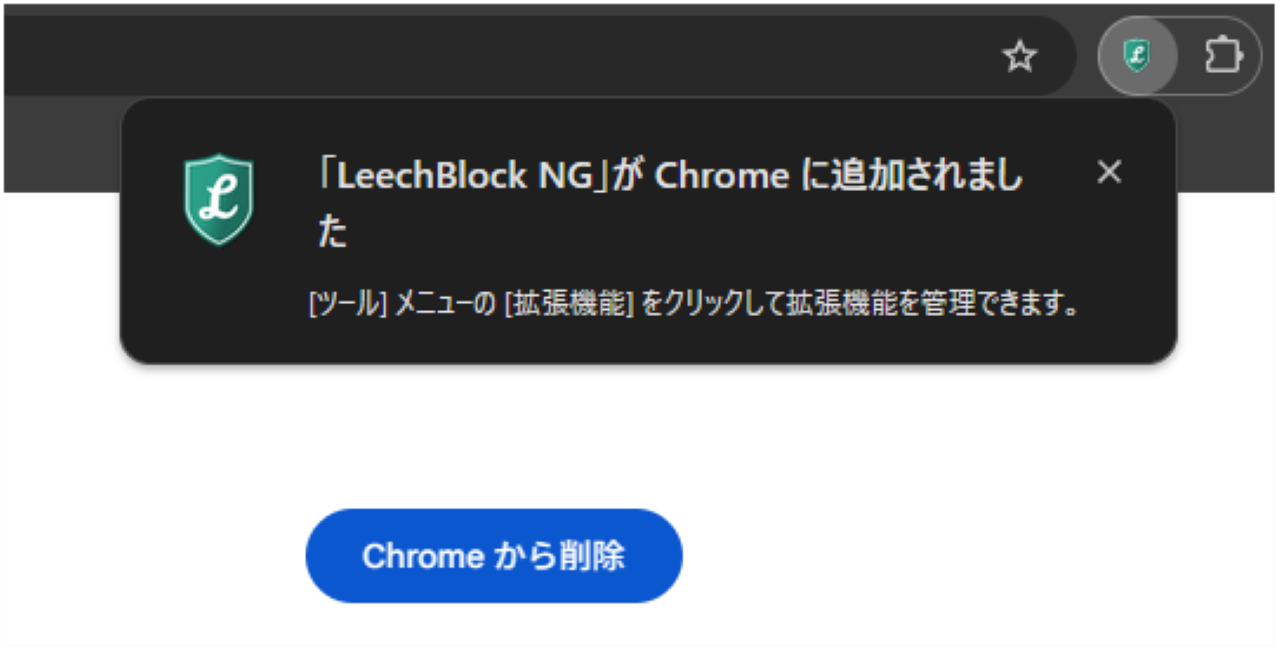Remove LeechBlock NG from Chrome
1280x651 pixels.
(x=494, y=556)
